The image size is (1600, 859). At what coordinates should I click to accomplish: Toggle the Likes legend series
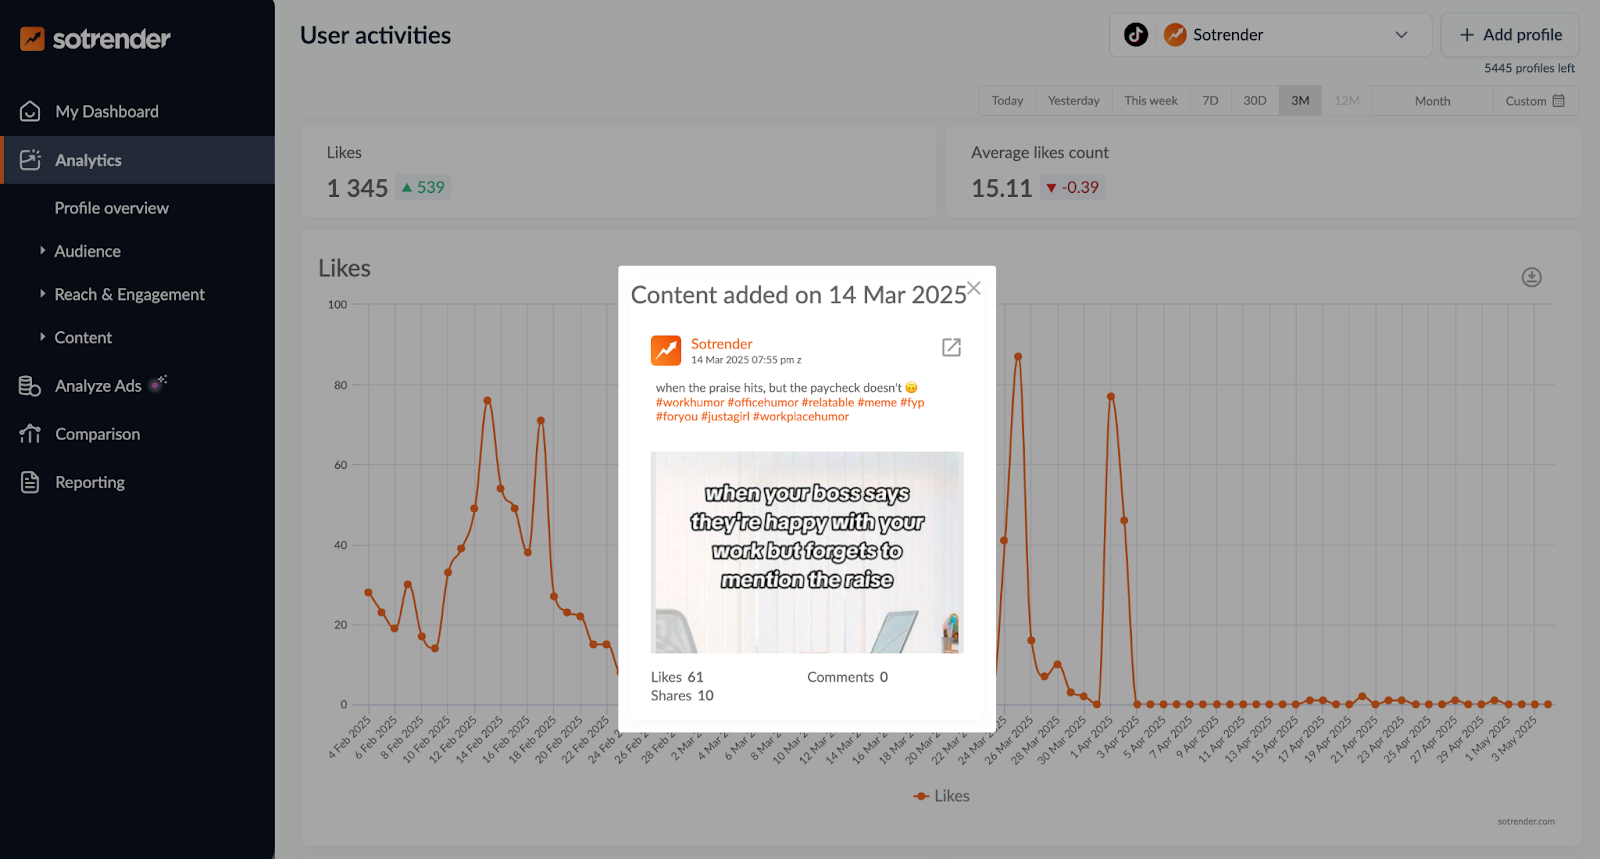click(941, 796)
